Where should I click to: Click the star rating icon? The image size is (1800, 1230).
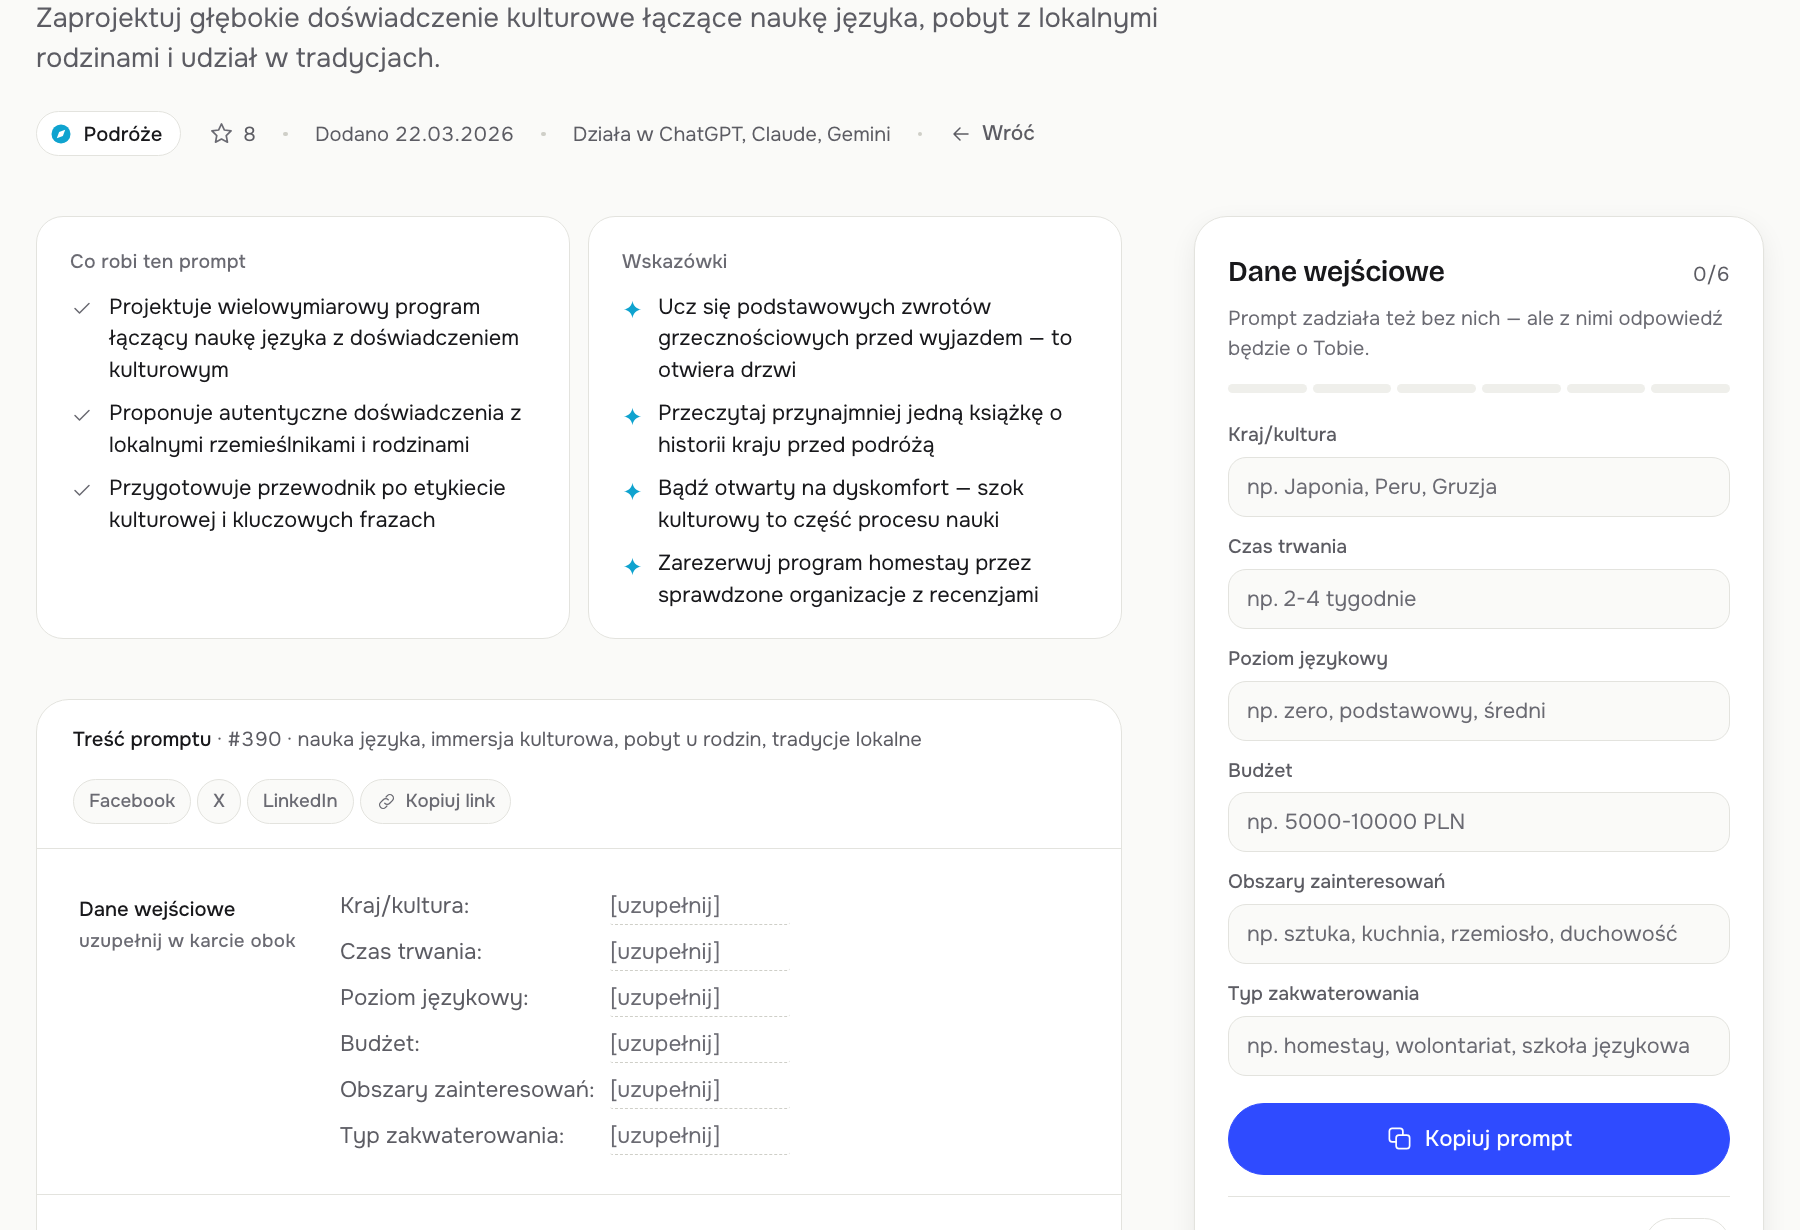221,134
